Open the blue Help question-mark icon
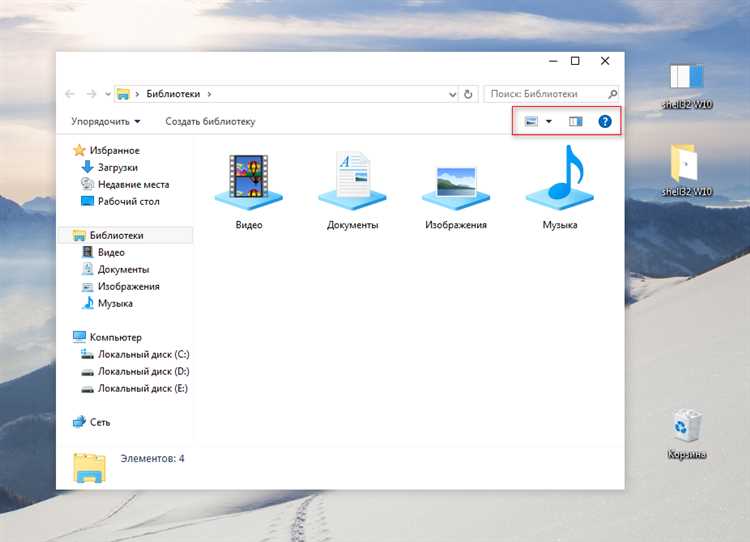The width and height of the screenshot is (750, 542). (x=605, y=122)
